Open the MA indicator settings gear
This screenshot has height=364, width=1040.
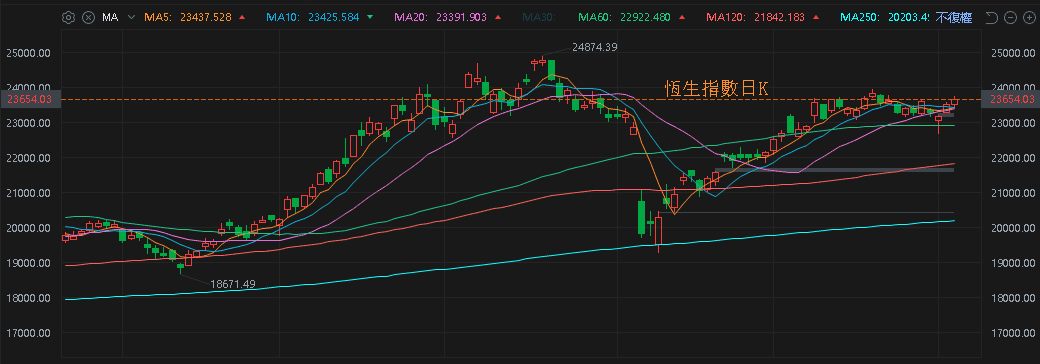pos(68,18)
